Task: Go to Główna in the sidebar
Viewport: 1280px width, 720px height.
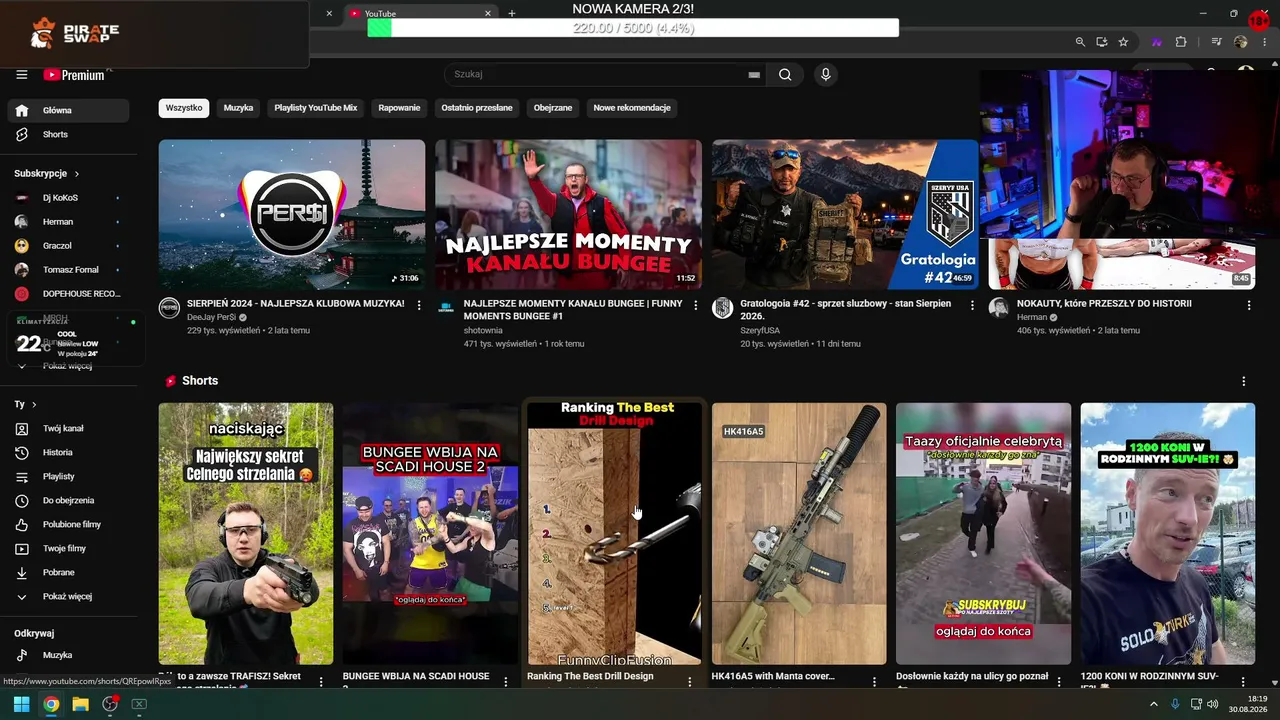Action: click(x=68, y=110)
